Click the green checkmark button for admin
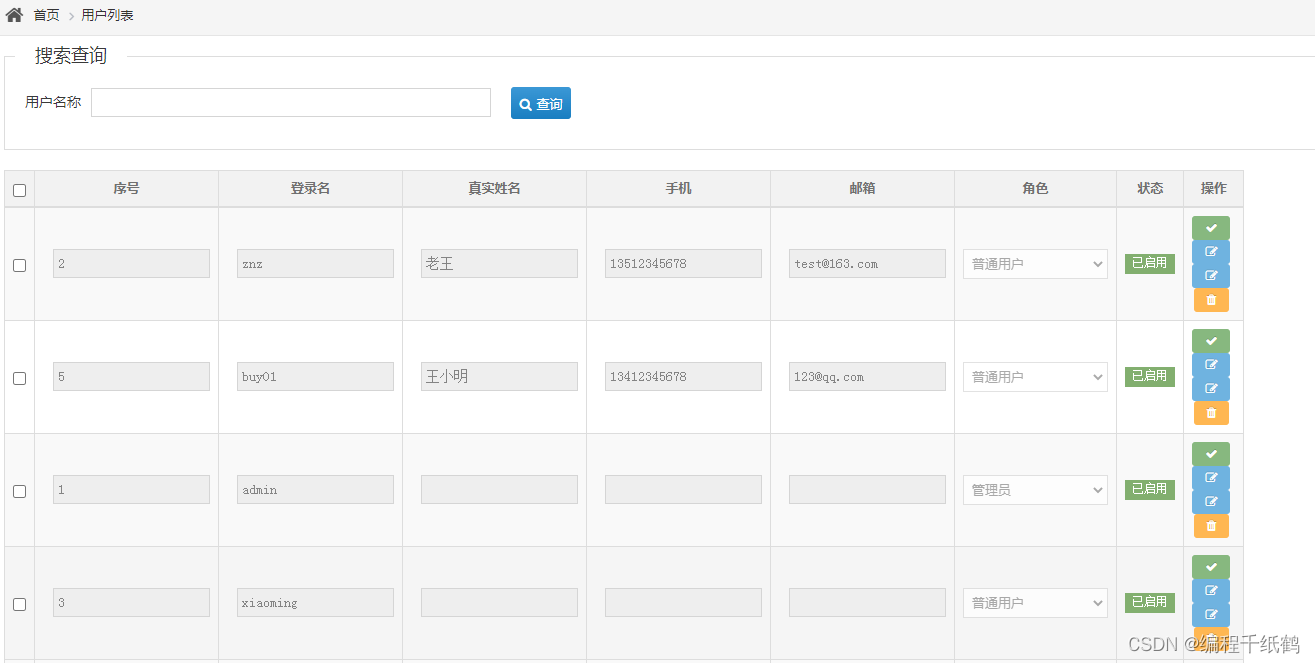Screen dimensions: 1315x663 (x=1210, y=454)
